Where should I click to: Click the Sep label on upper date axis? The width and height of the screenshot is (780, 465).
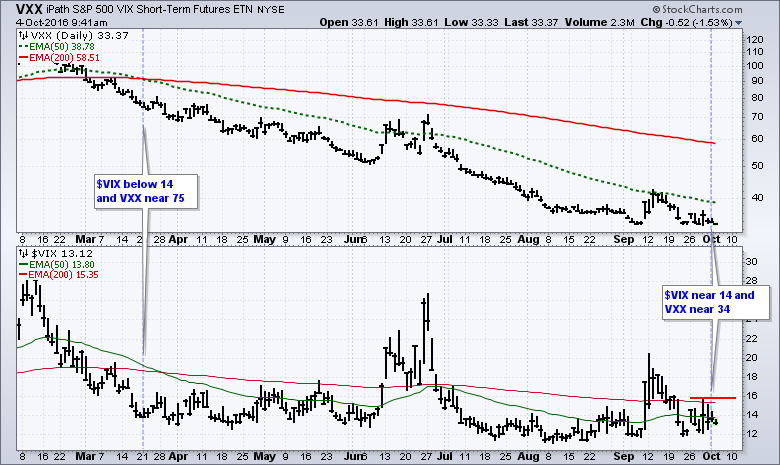click(x=624, y=239)
